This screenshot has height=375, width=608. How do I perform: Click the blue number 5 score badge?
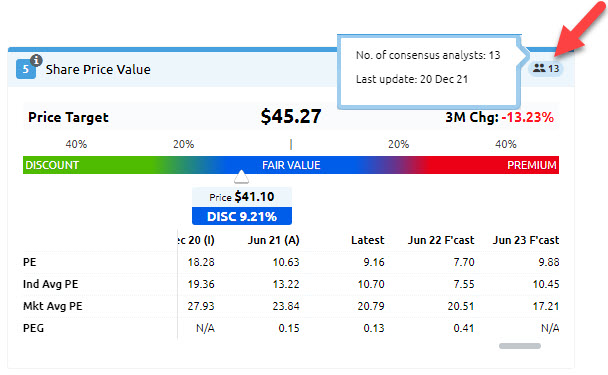click(26, 69)
